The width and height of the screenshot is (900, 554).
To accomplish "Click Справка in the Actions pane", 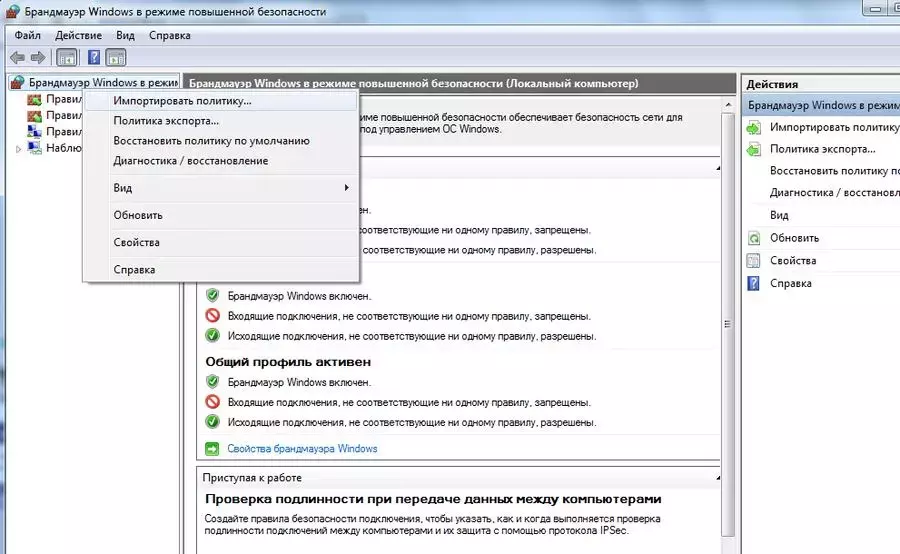I will coord(790,283).
